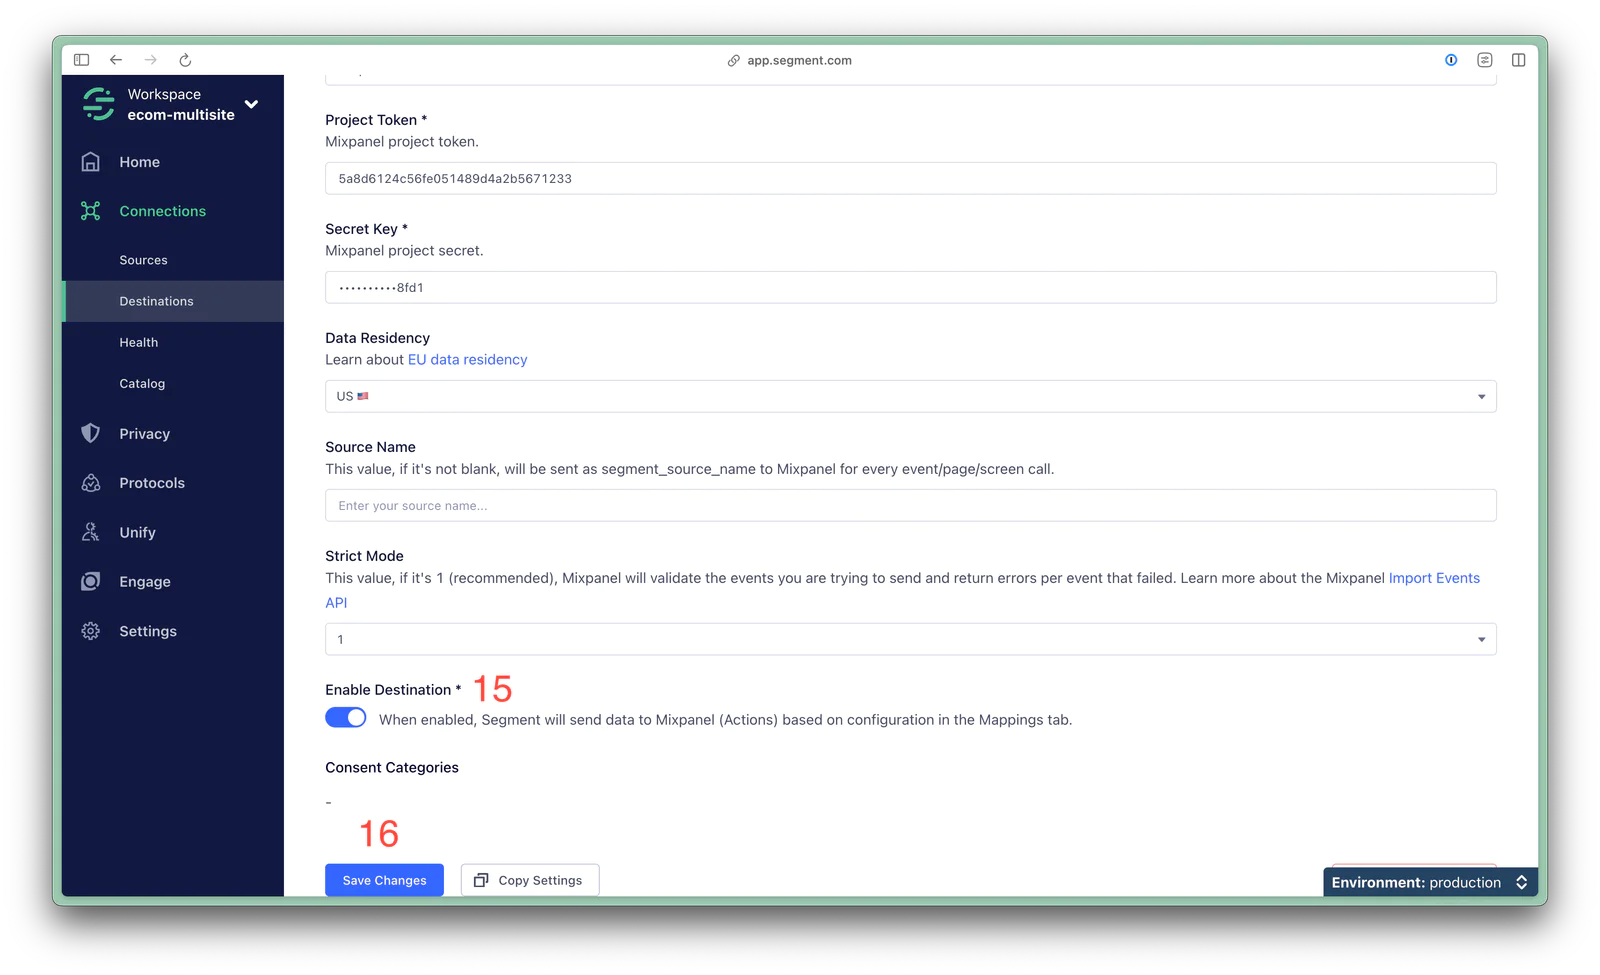Click the Connections nodes icon
1600x975 pixels.
(91, 211)
